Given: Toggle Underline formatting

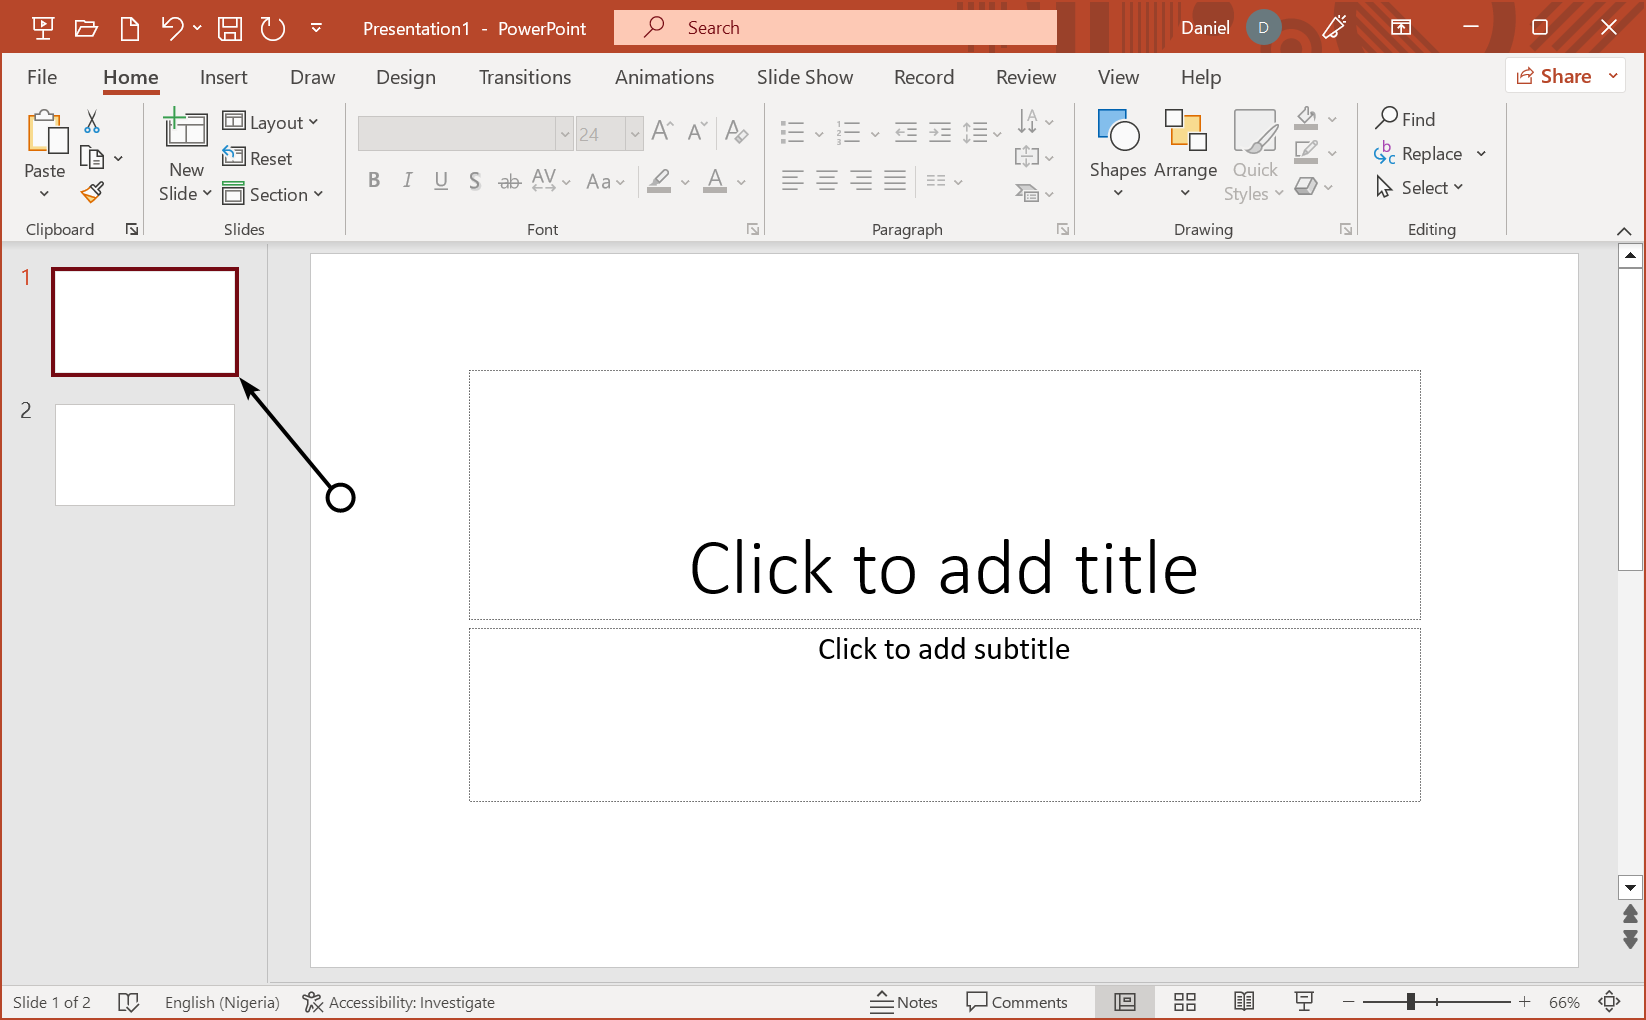Looking at the screenshot, I should [441, 181].
